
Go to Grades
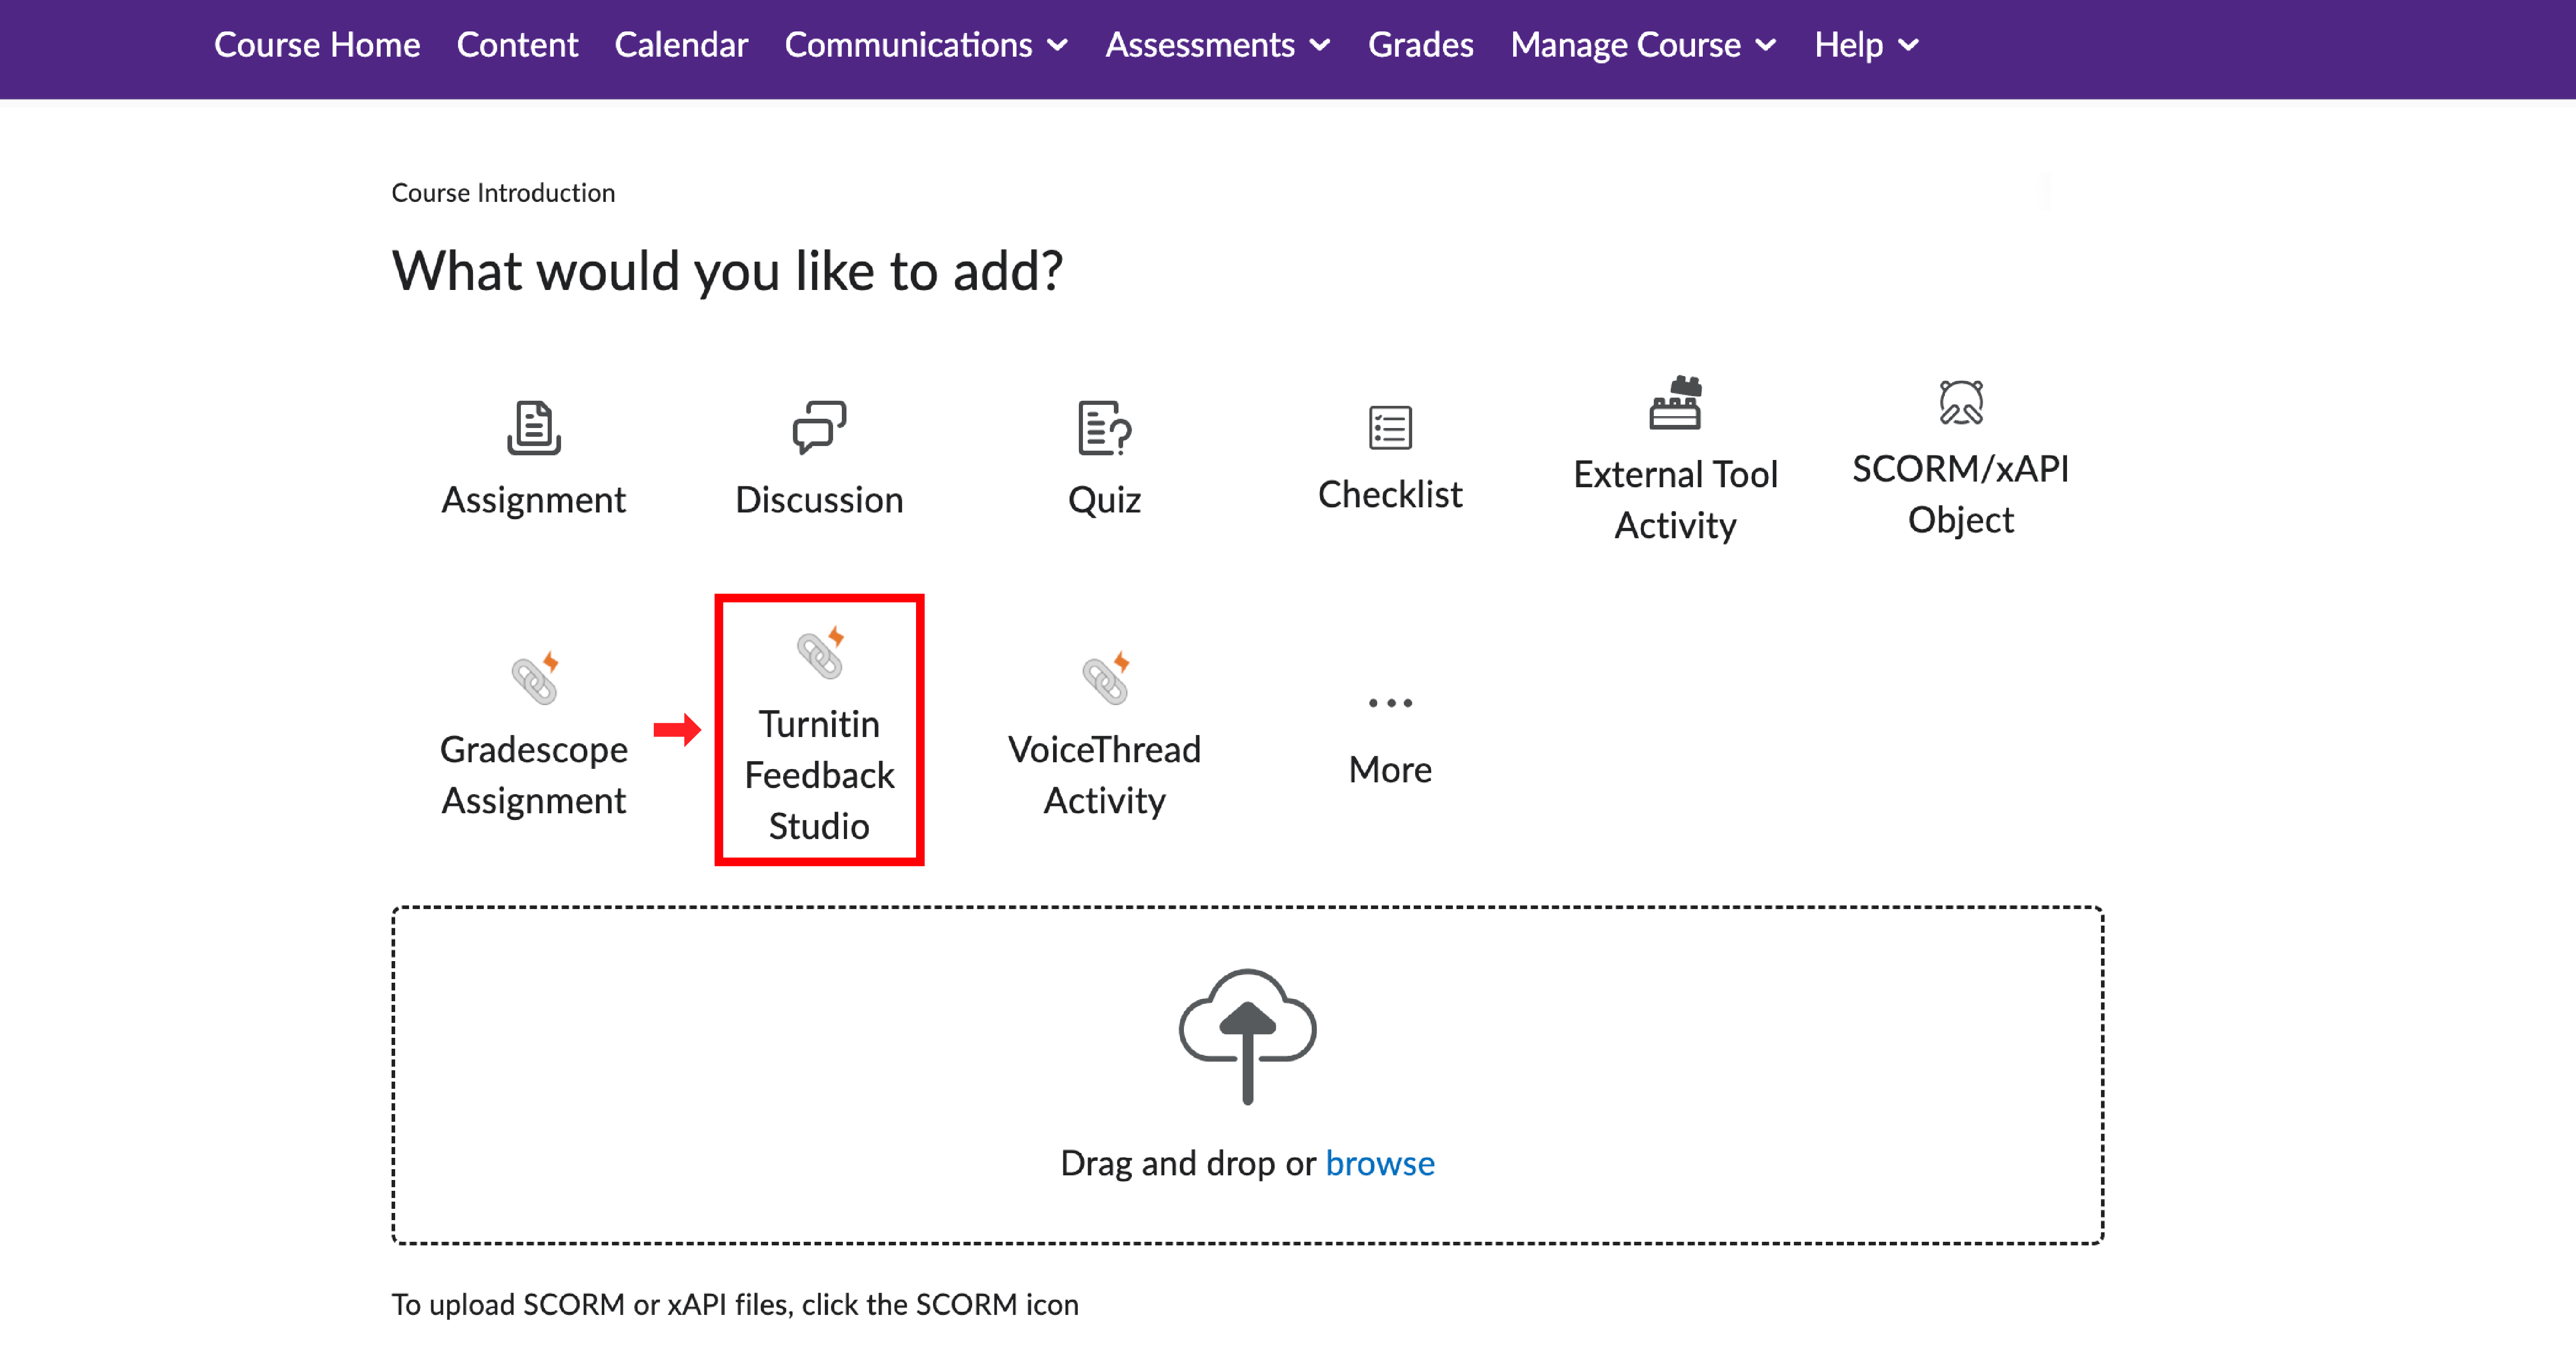click(x=1420, y=44)
